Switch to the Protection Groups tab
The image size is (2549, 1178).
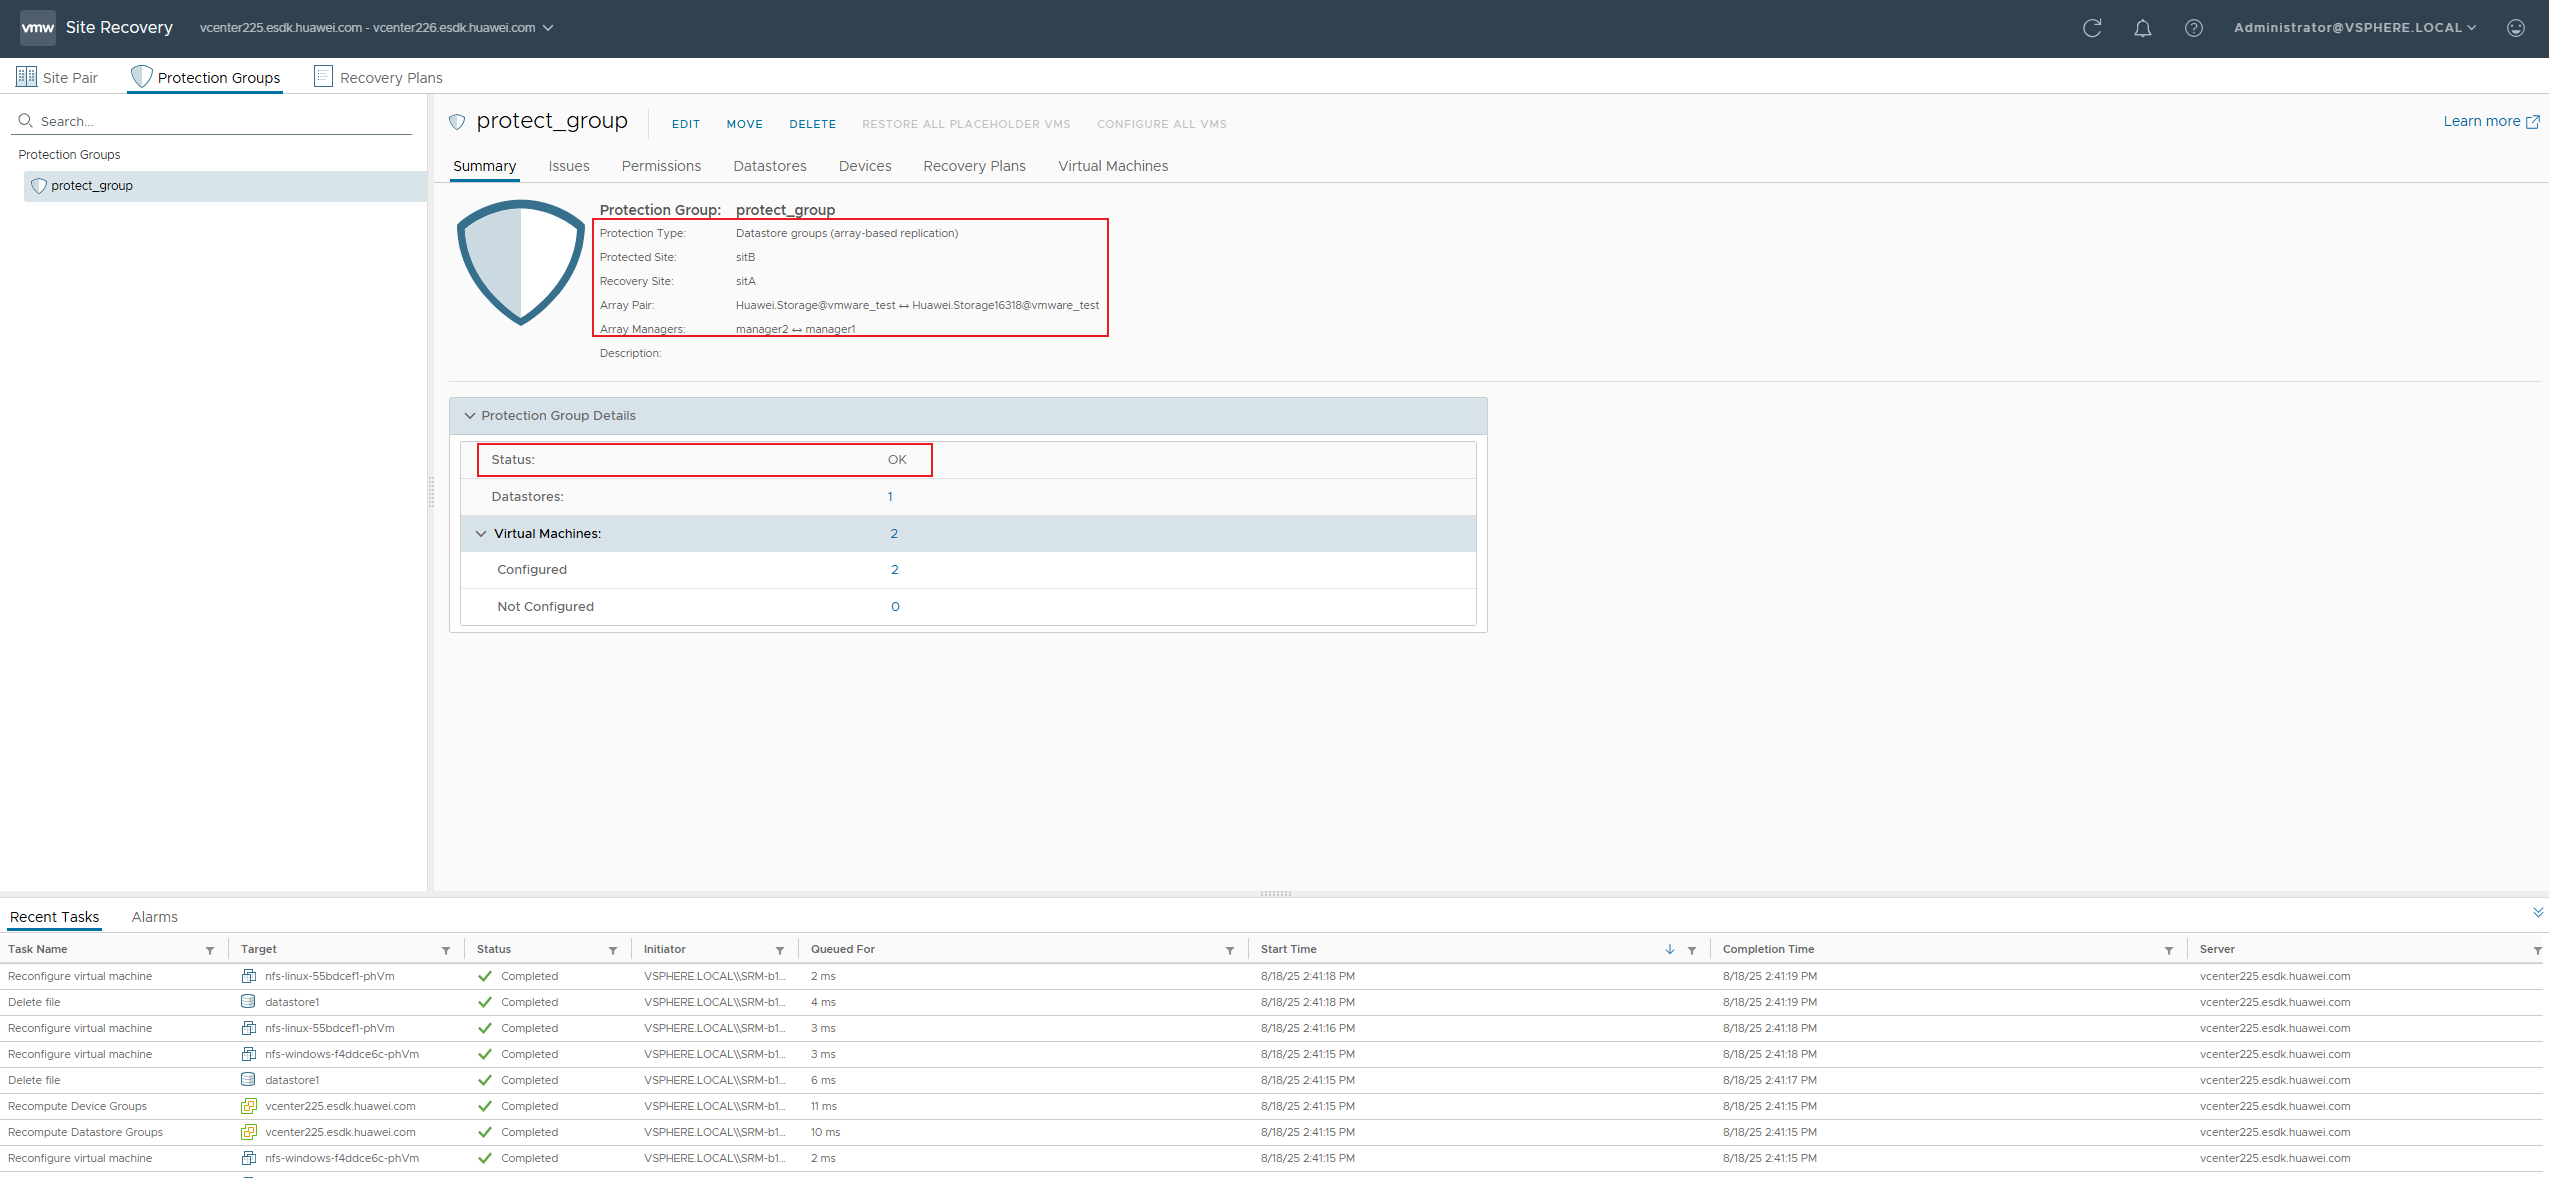click(x=206, y=77)
